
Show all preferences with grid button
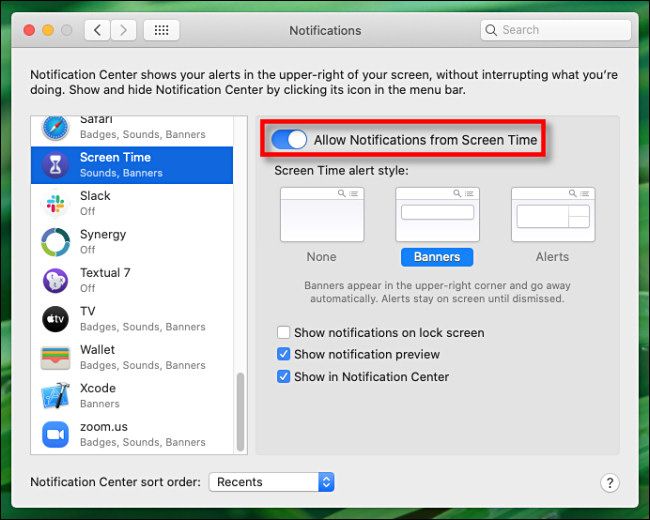[x=161, y=30]
